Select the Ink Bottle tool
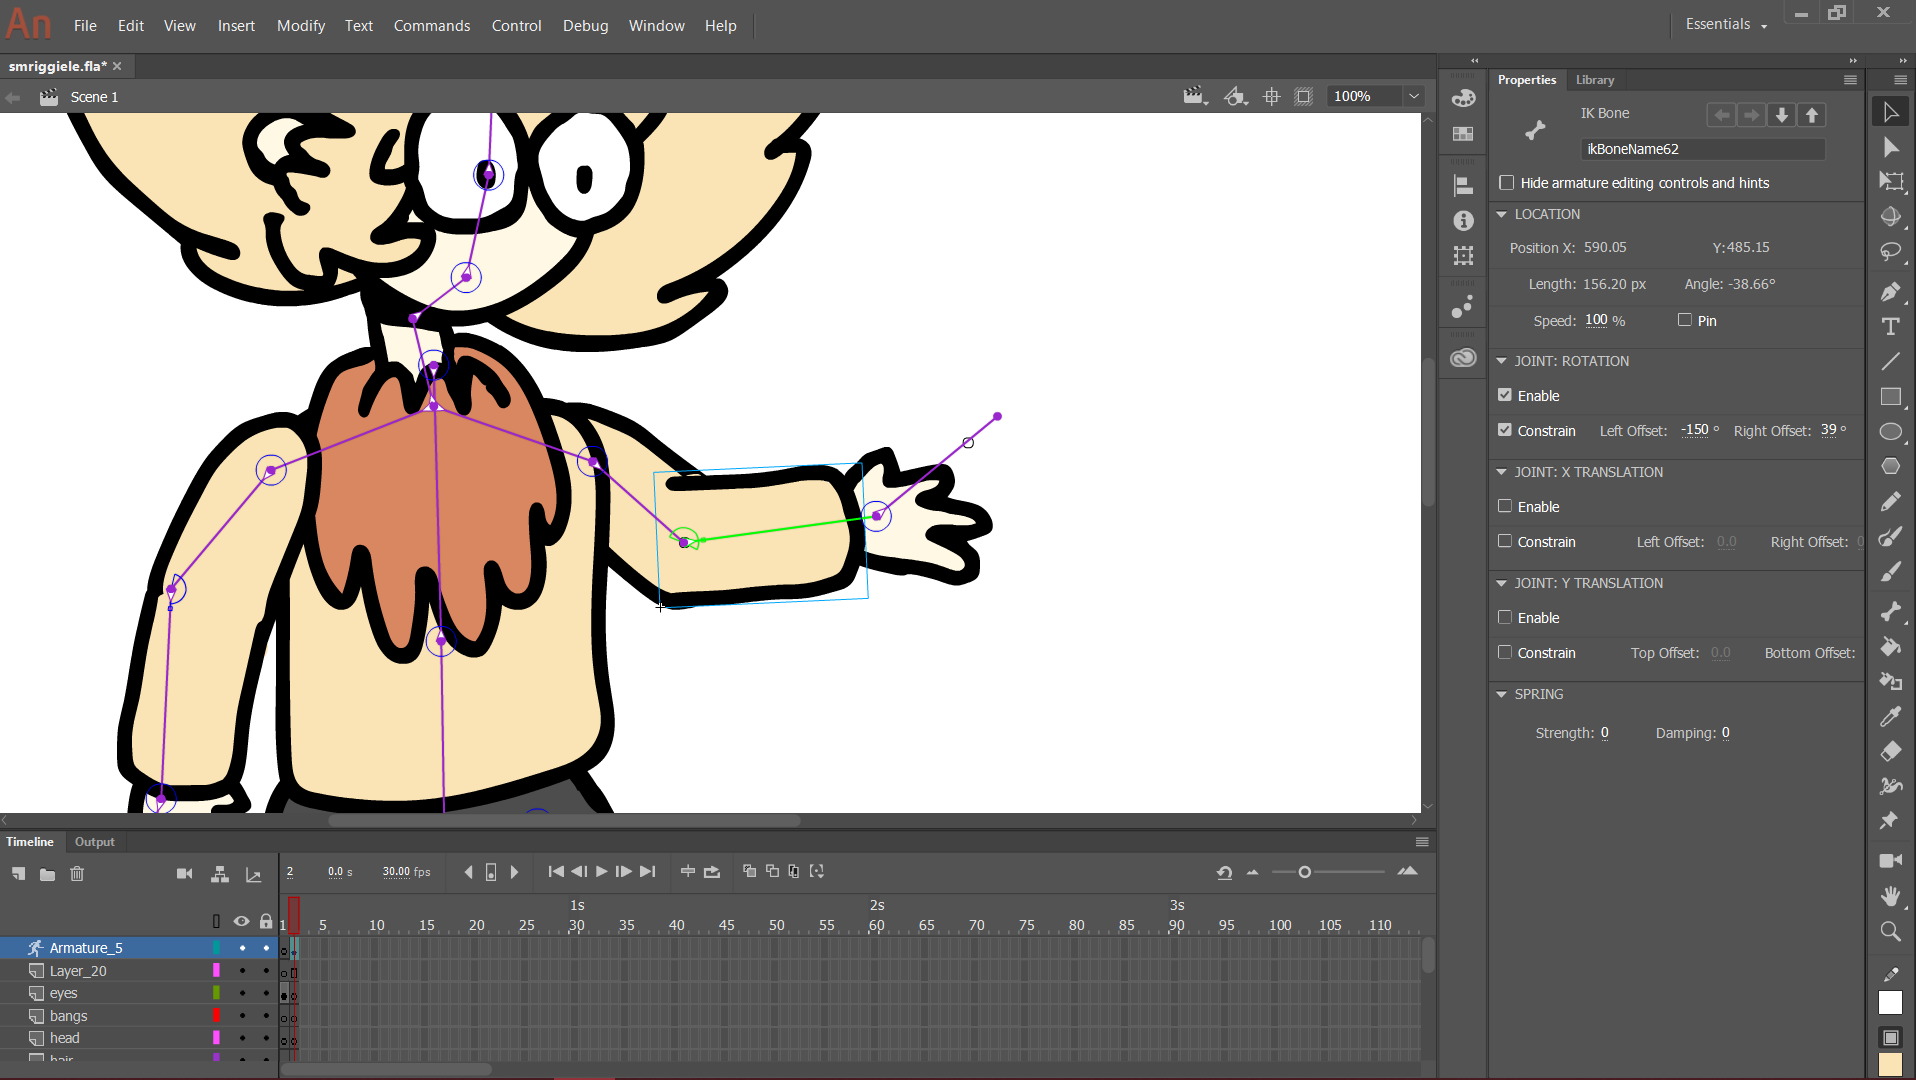 [x=1890, y=681]
